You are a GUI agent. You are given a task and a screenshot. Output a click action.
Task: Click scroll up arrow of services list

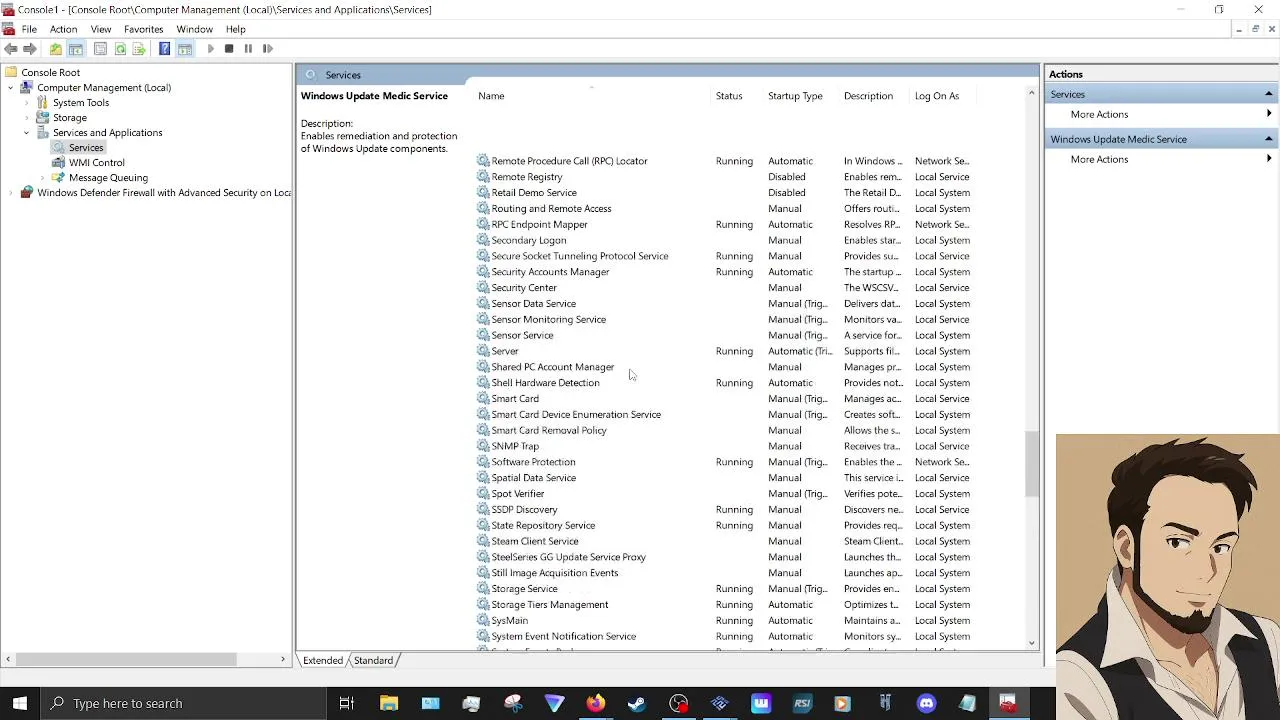coord(1031,93)
